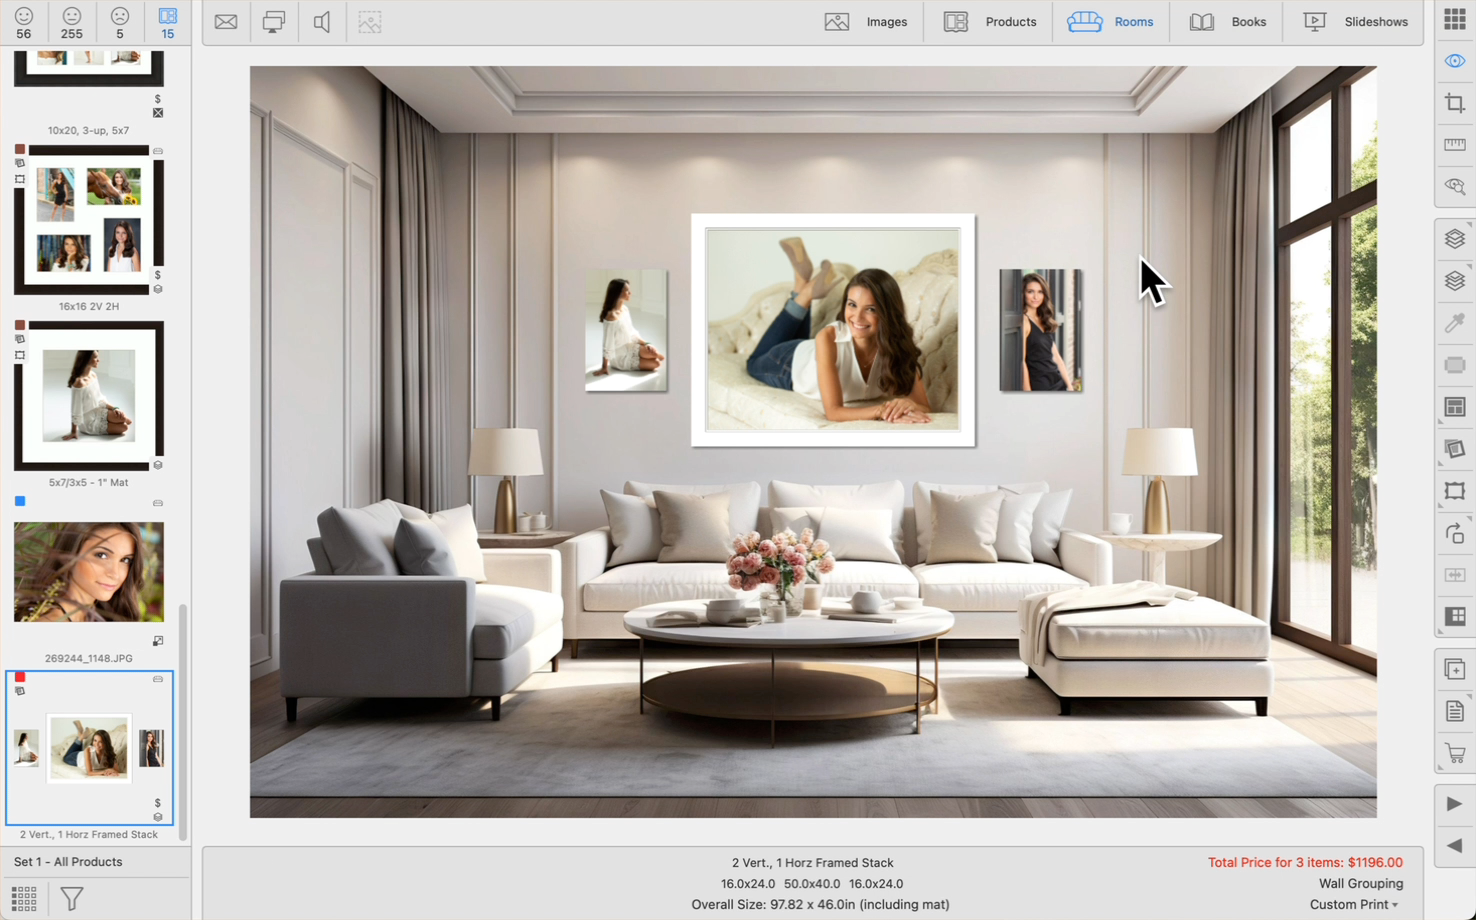The width and height of the screenshot is (1476, 920).
Task: Toggle the eye view icon
Action: tap(1454, 61)
